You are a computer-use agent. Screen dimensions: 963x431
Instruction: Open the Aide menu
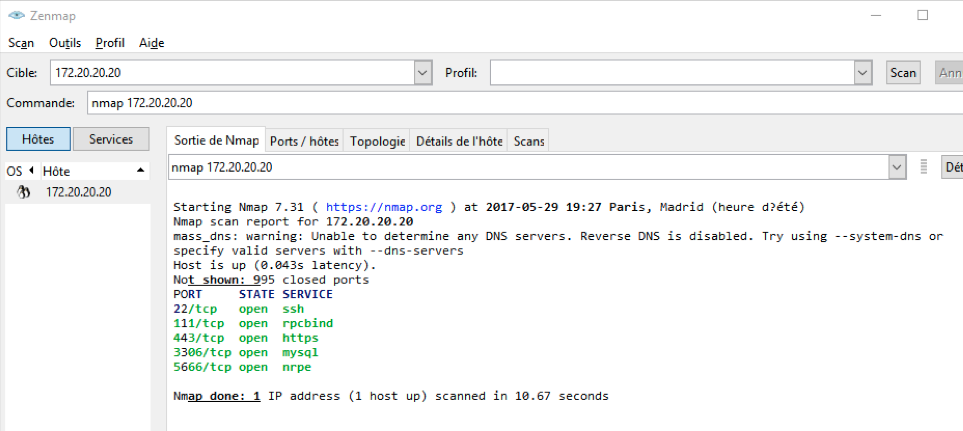pos(151,43)
